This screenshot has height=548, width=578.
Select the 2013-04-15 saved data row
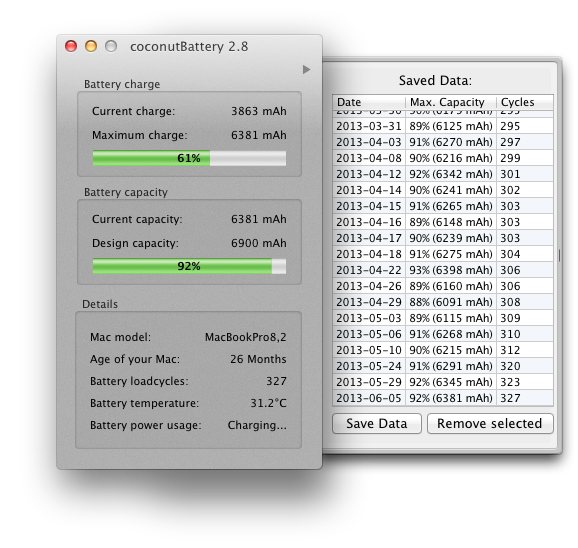443,206
